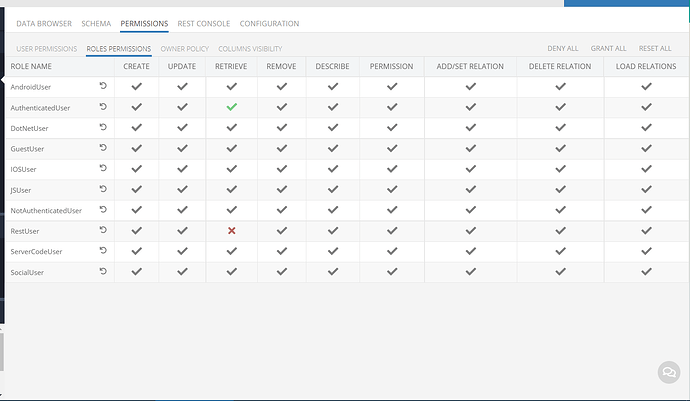Screen dimensions: 690x401
Task: Toggle Delete Relation check for JSUser
Action: click(560, 189)
